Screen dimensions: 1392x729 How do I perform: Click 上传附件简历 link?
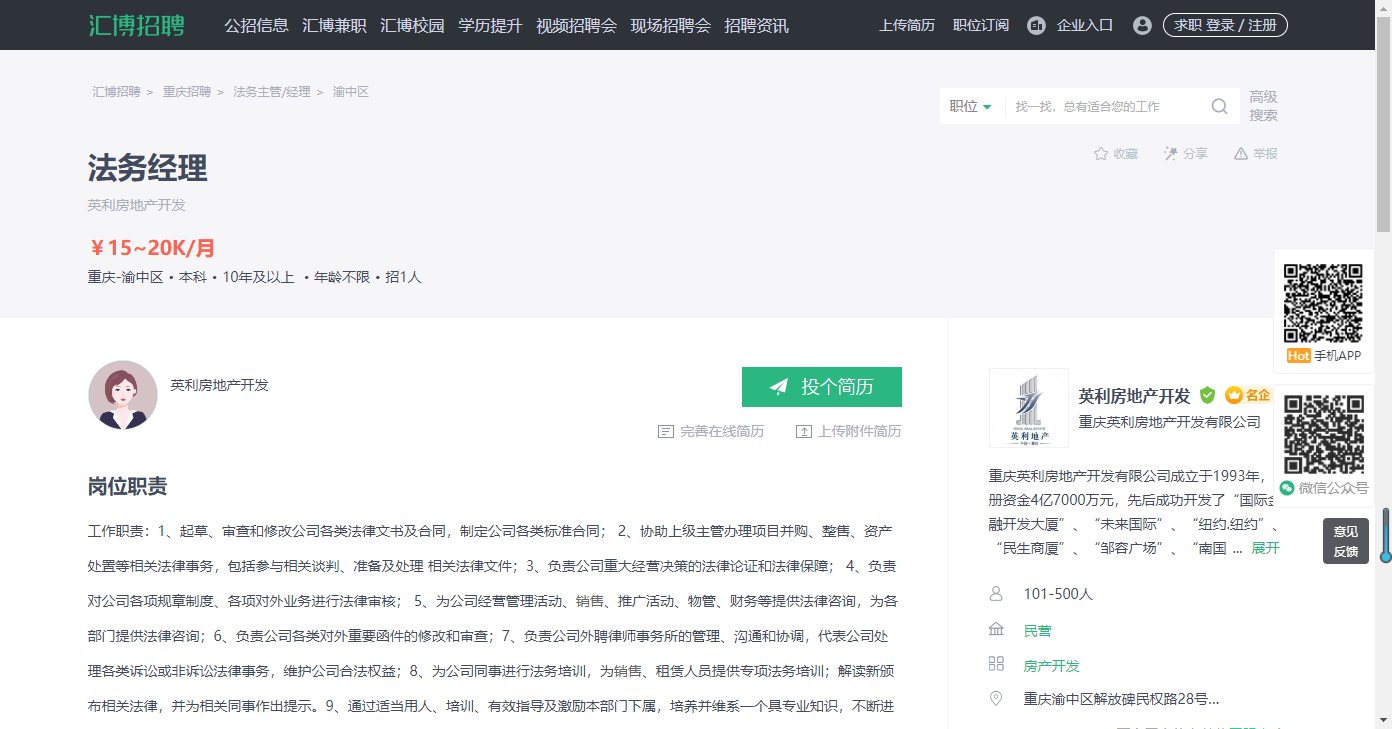point(860,431)
